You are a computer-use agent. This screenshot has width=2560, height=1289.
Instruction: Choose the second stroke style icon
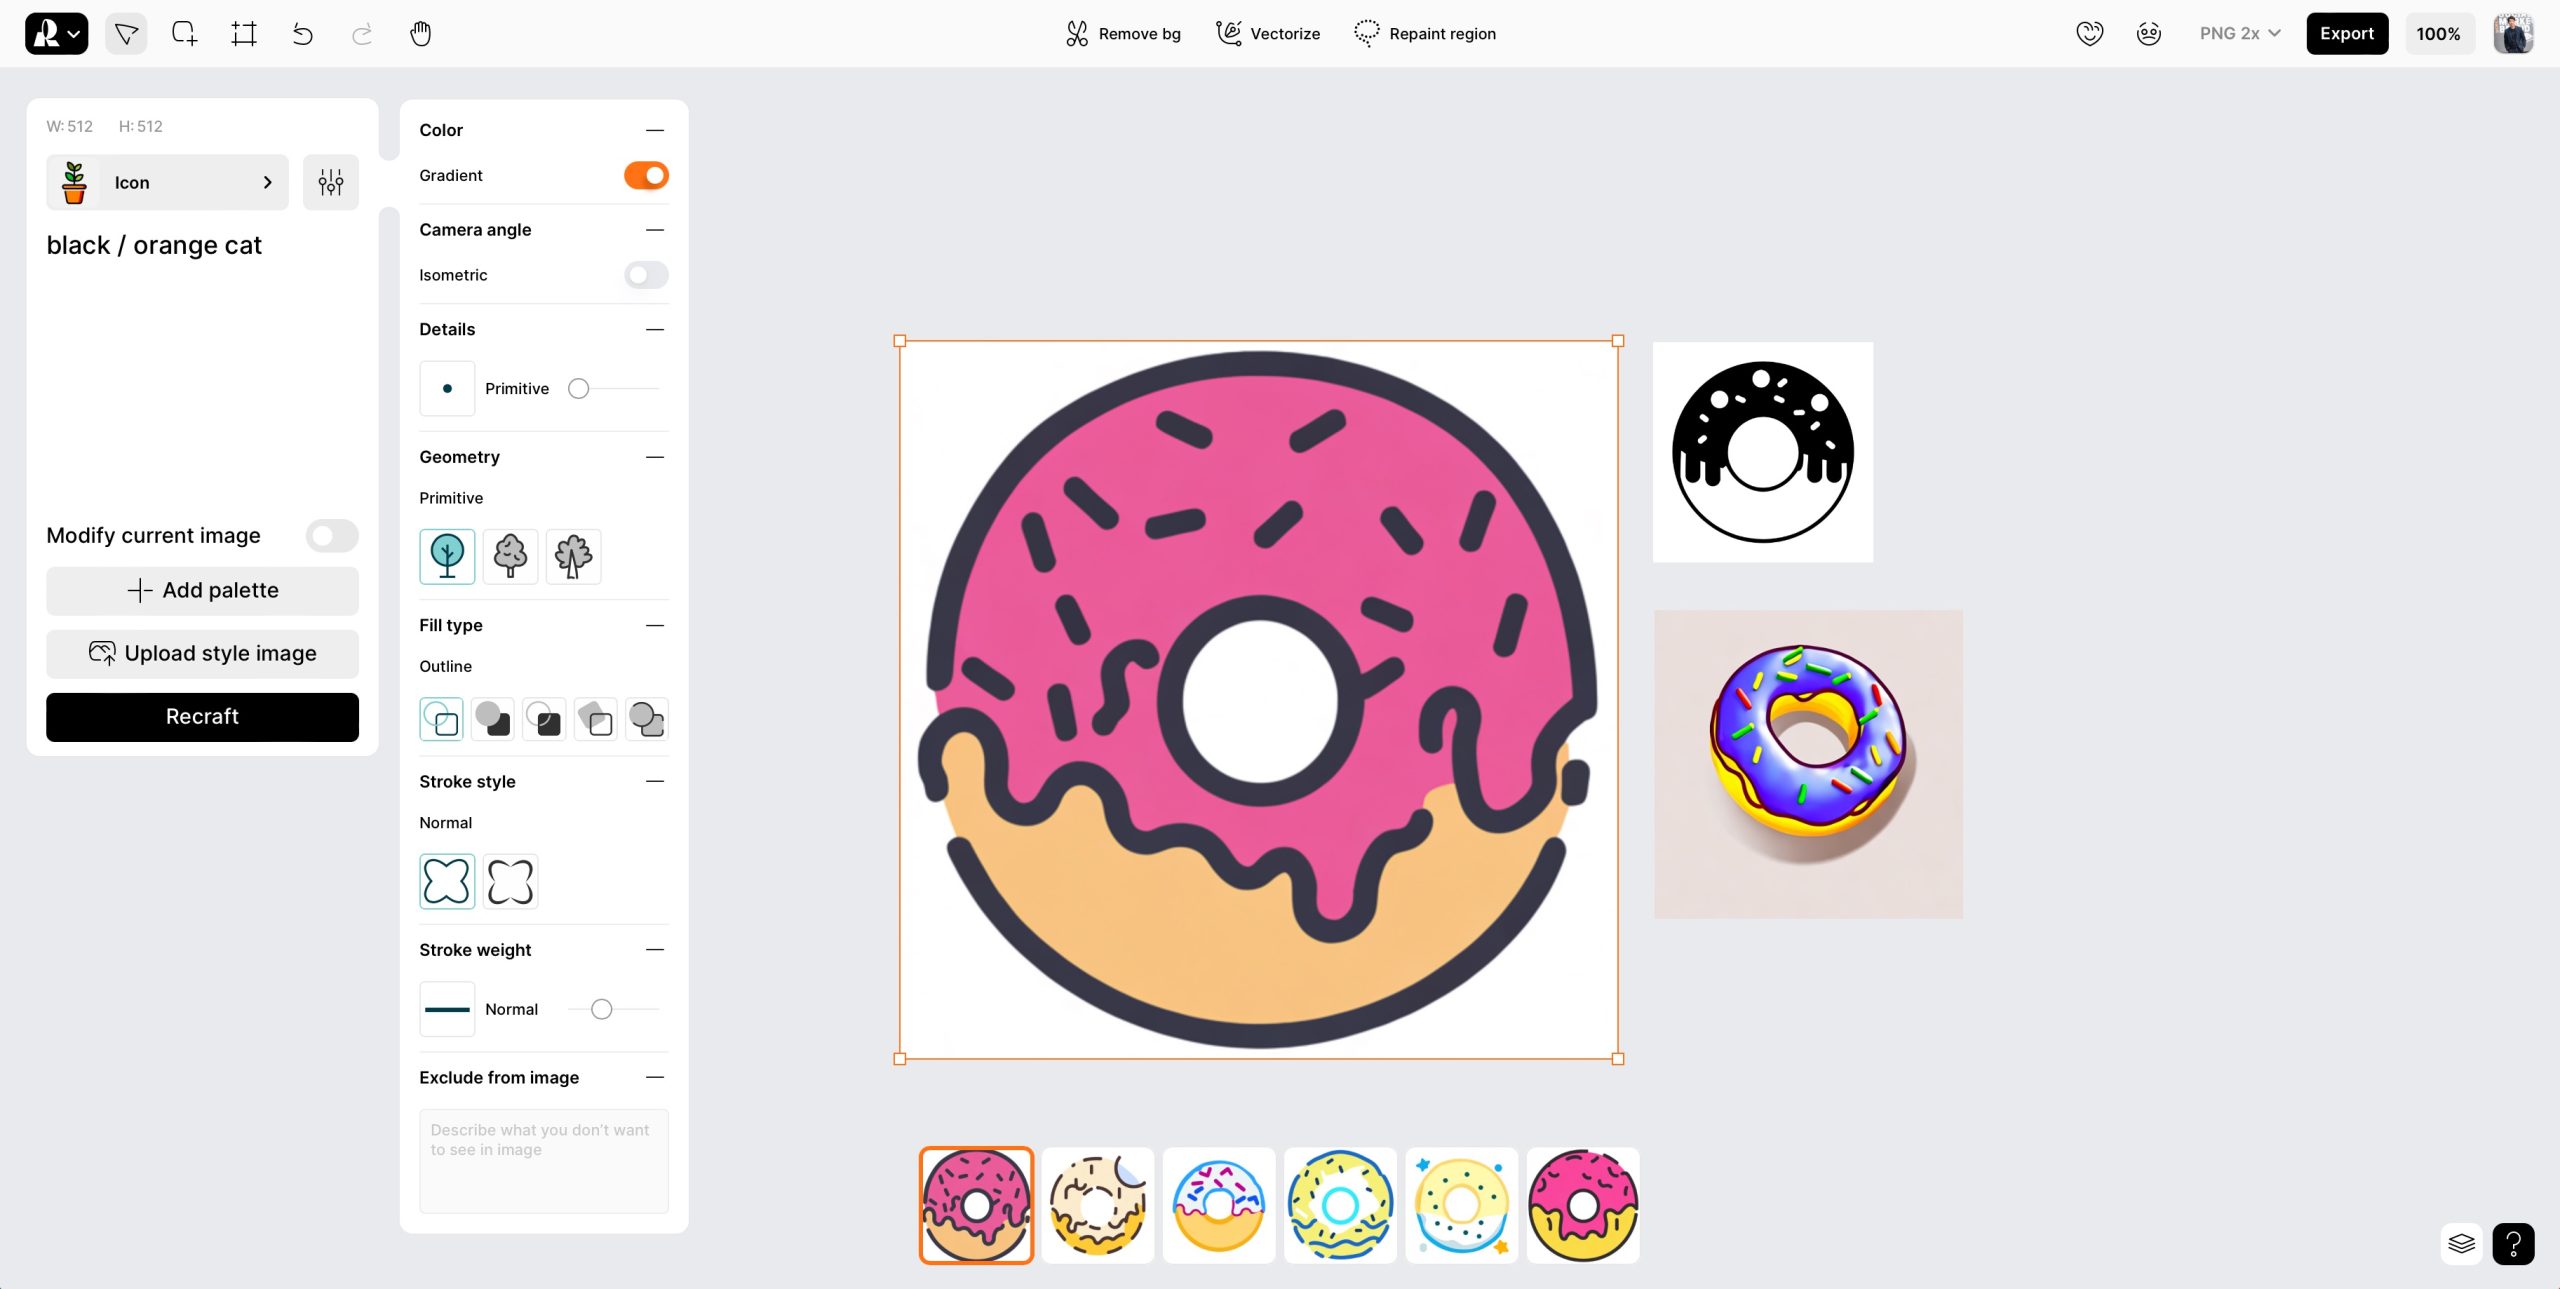click(510, 881)
